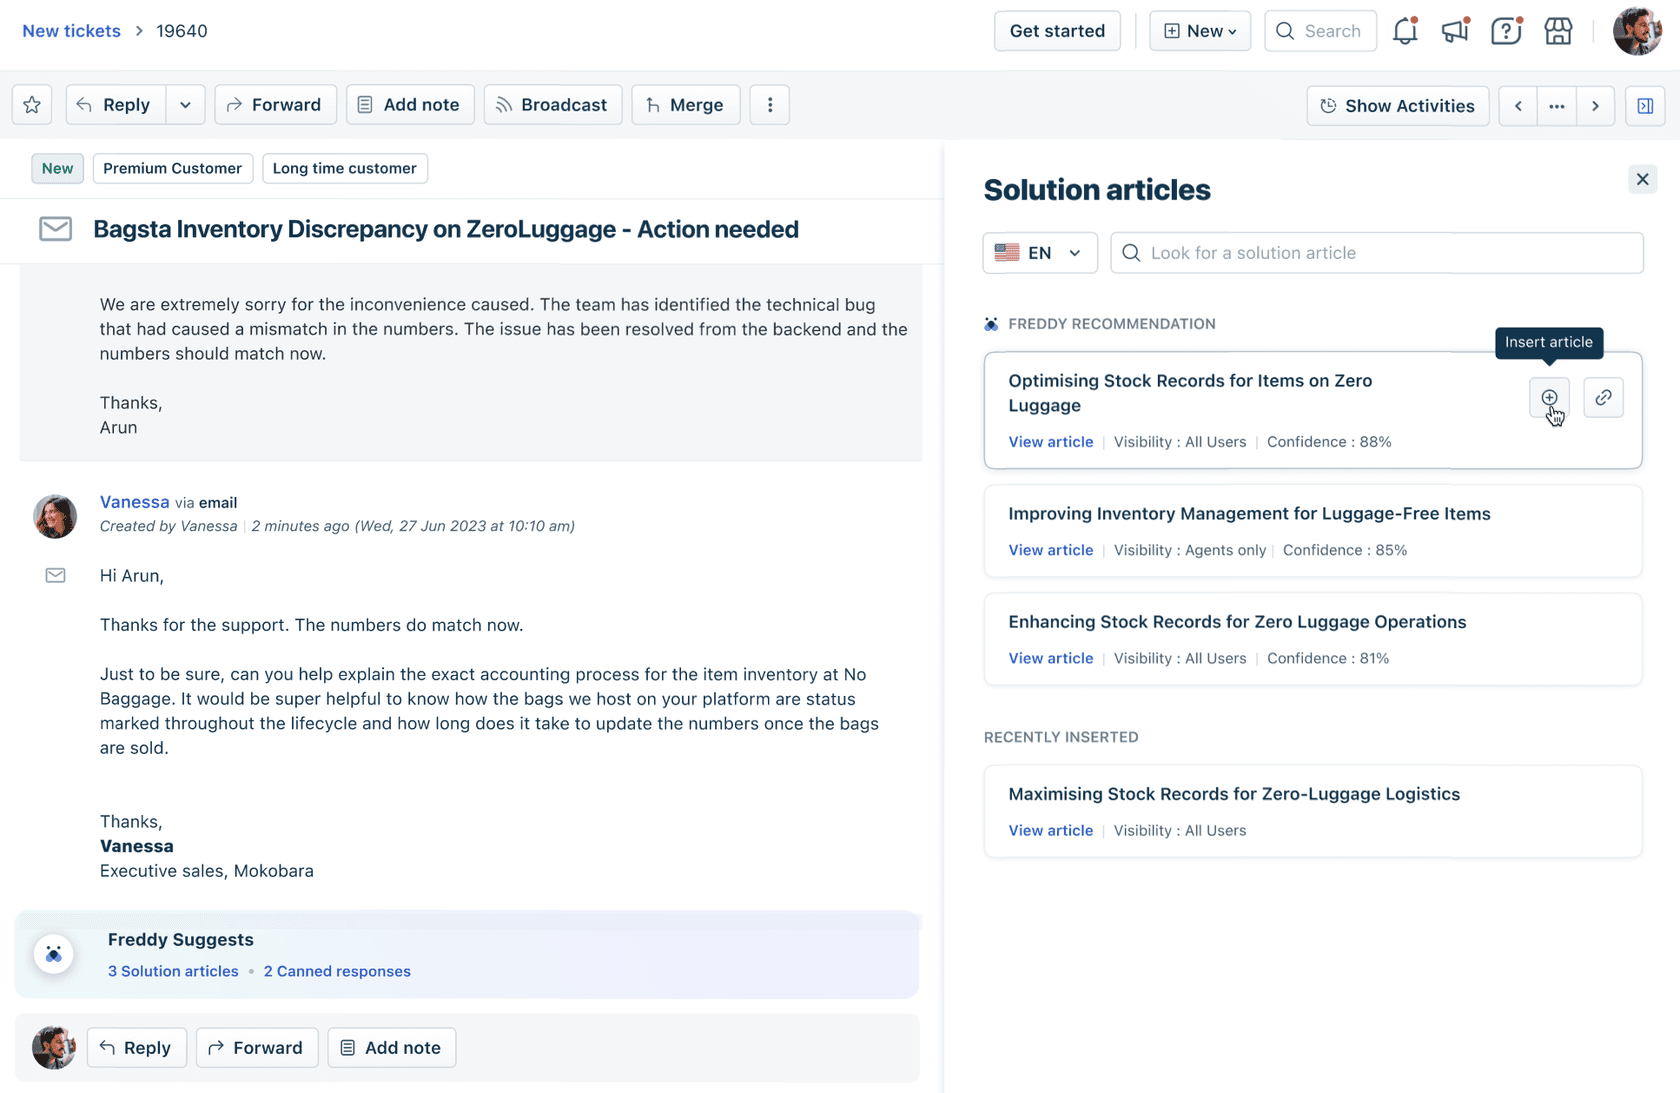Image resolution: width=1680 pixels, height=1093 pixels.
Task: Open the marketplace store icon
Action: (1558, 31)
